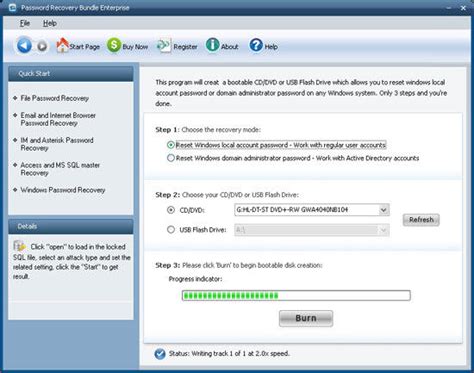474x373 pixels.
Task: Click the folder icon in Details panel
Action: [x=19, y=246]
